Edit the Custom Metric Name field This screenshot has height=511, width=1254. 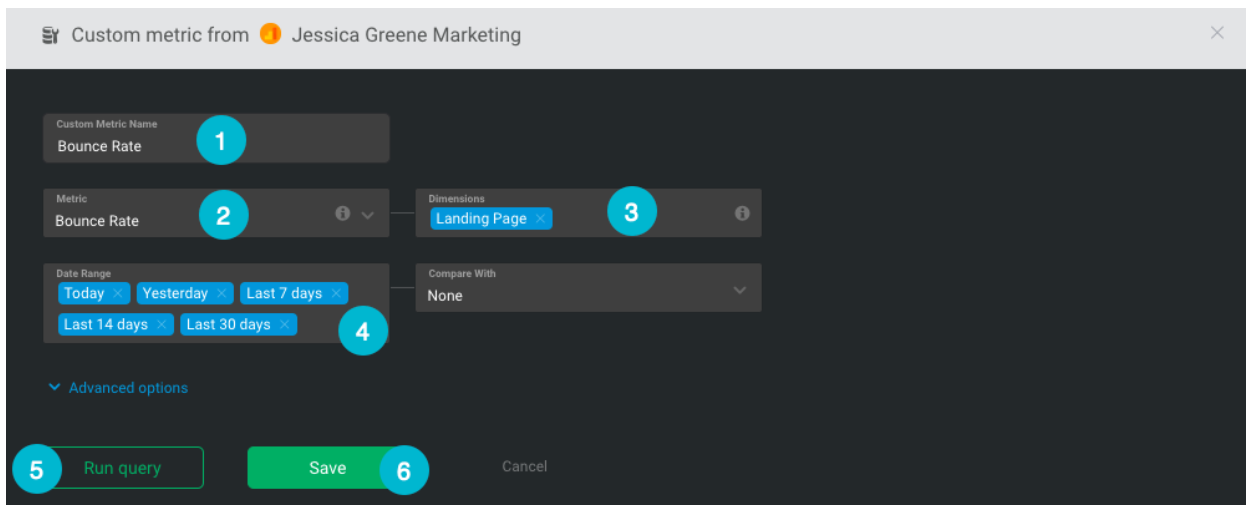click(120, 146)
